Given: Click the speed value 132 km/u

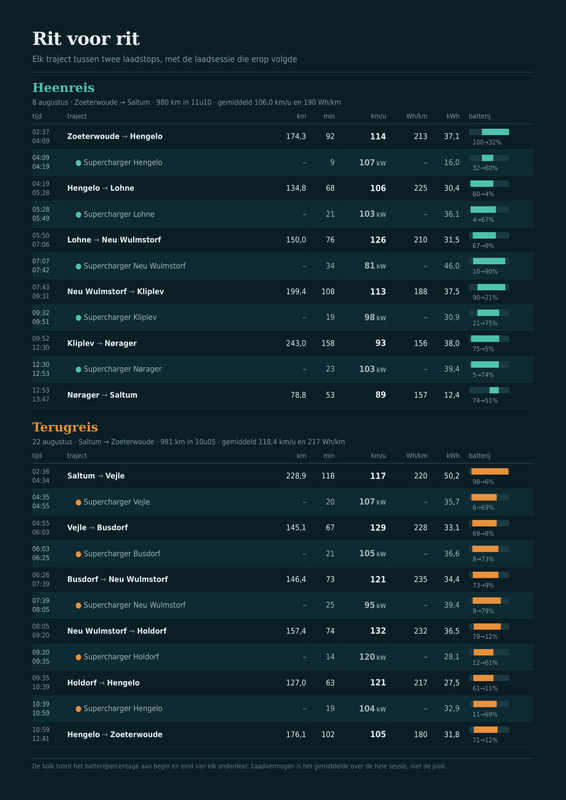Looking at the screenshot, I should pos(378,631).
